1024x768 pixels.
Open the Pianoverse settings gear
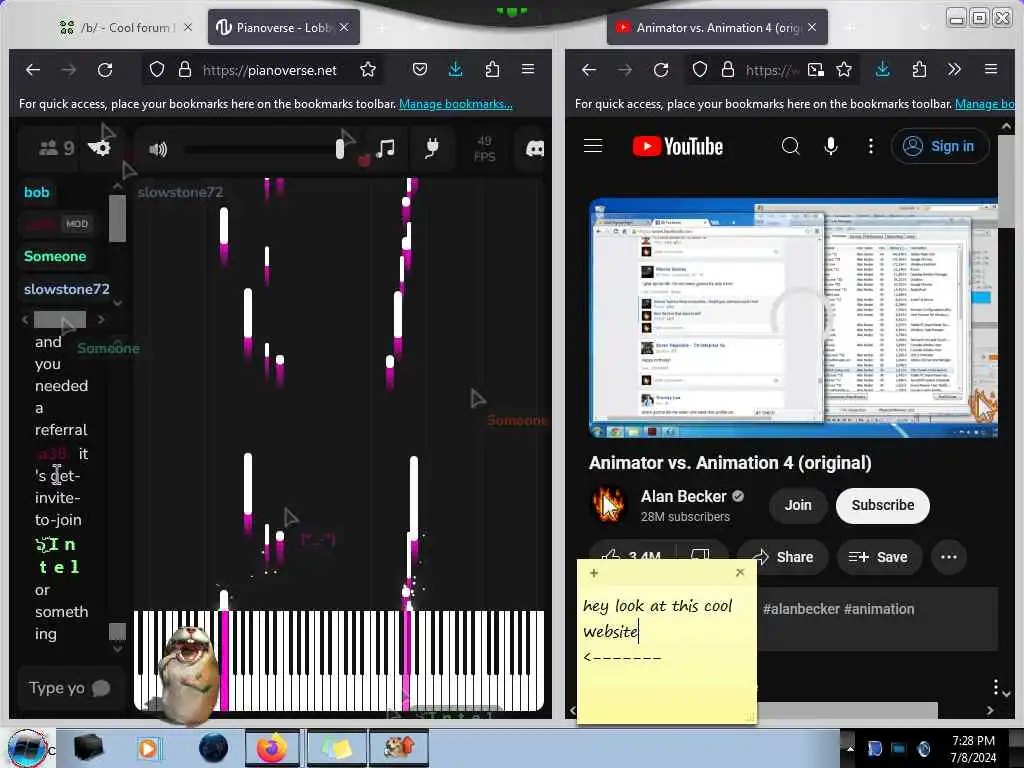100,148
